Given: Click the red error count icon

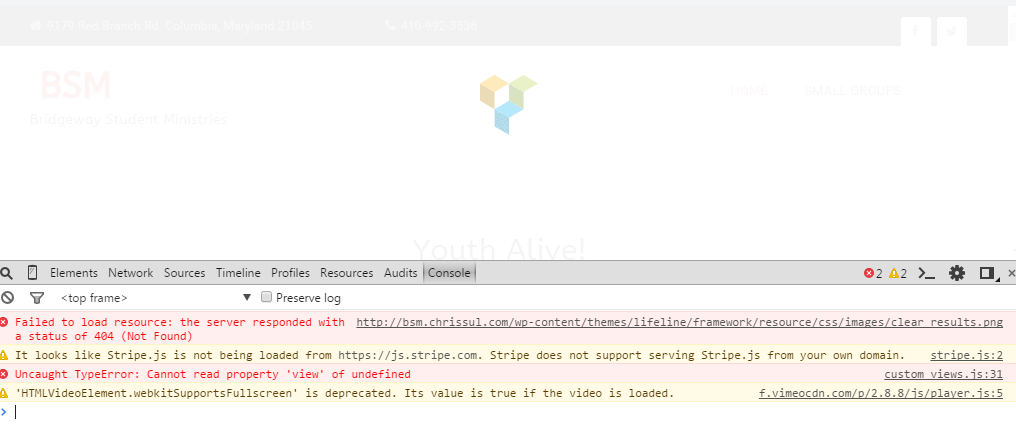Looking at the screenshot, I should [869, 273].
